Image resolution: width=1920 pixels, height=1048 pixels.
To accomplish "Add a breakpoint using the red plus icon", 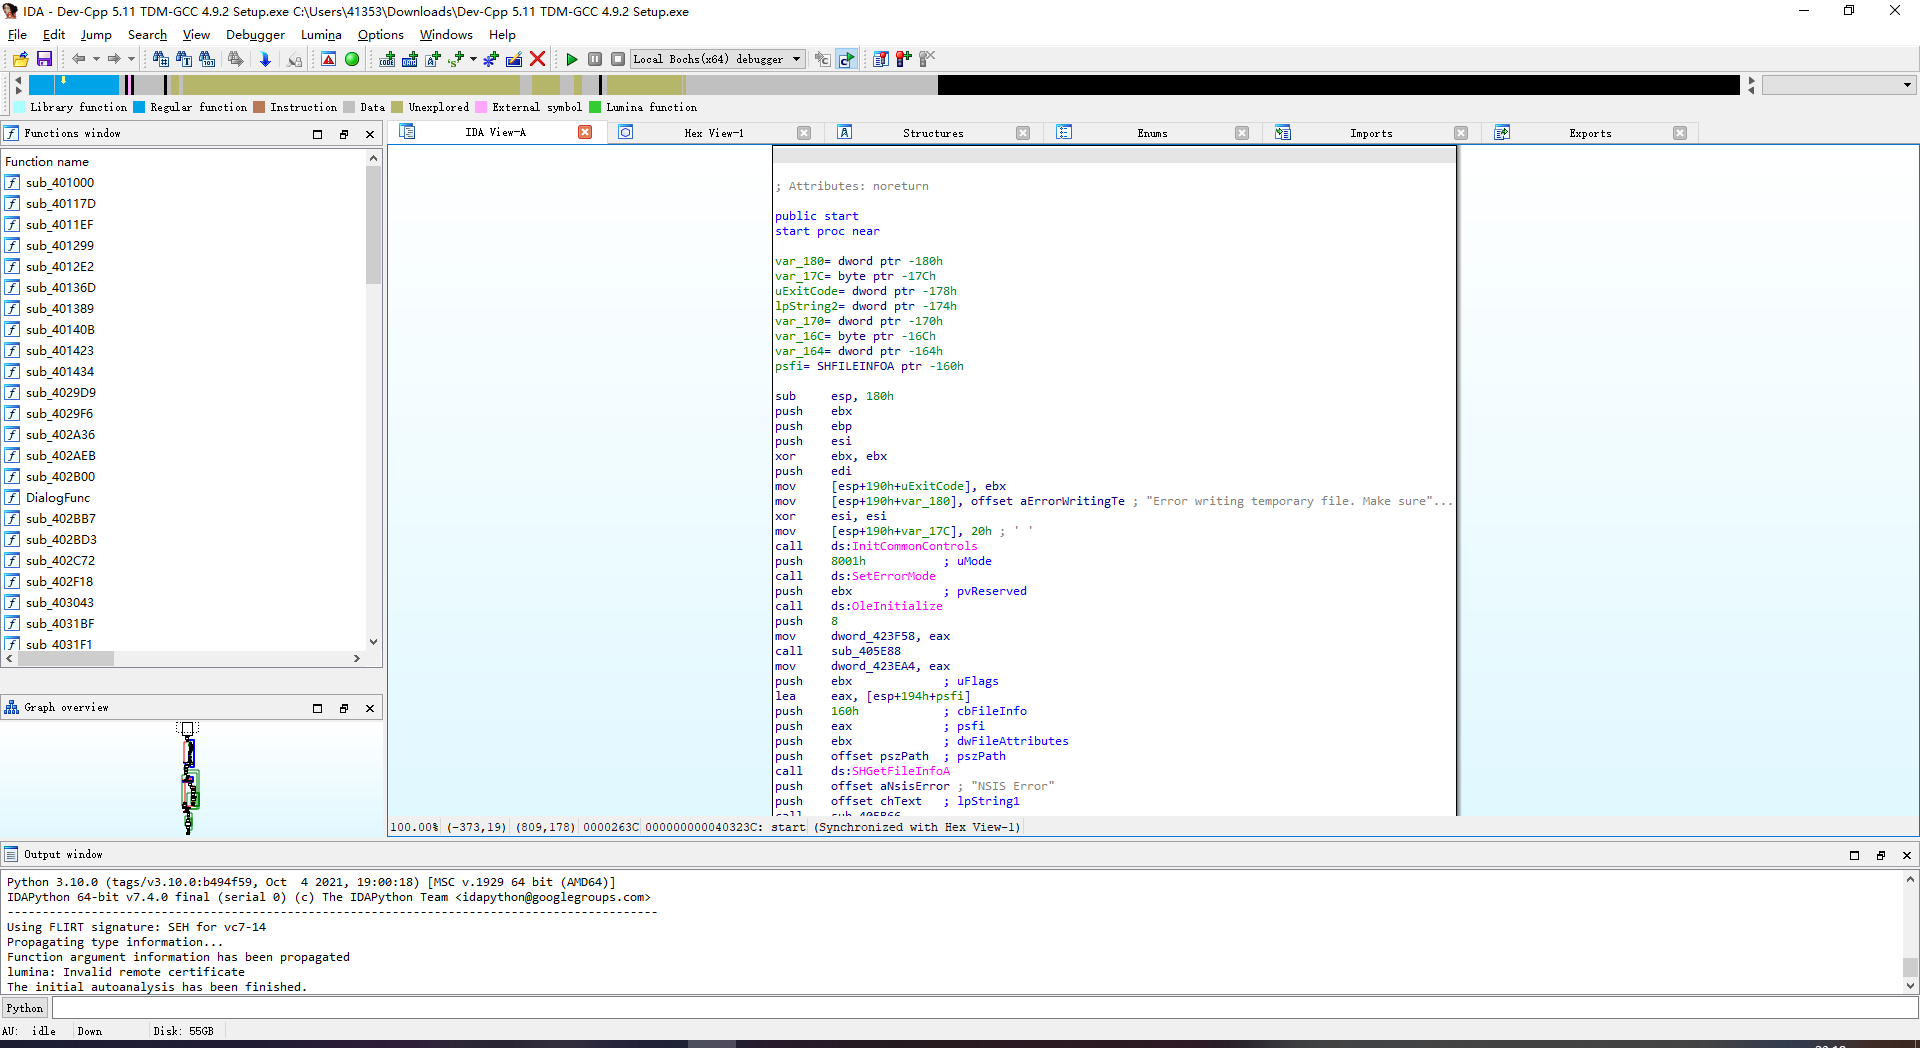I will pyautogui.click(x=903, y=59).
